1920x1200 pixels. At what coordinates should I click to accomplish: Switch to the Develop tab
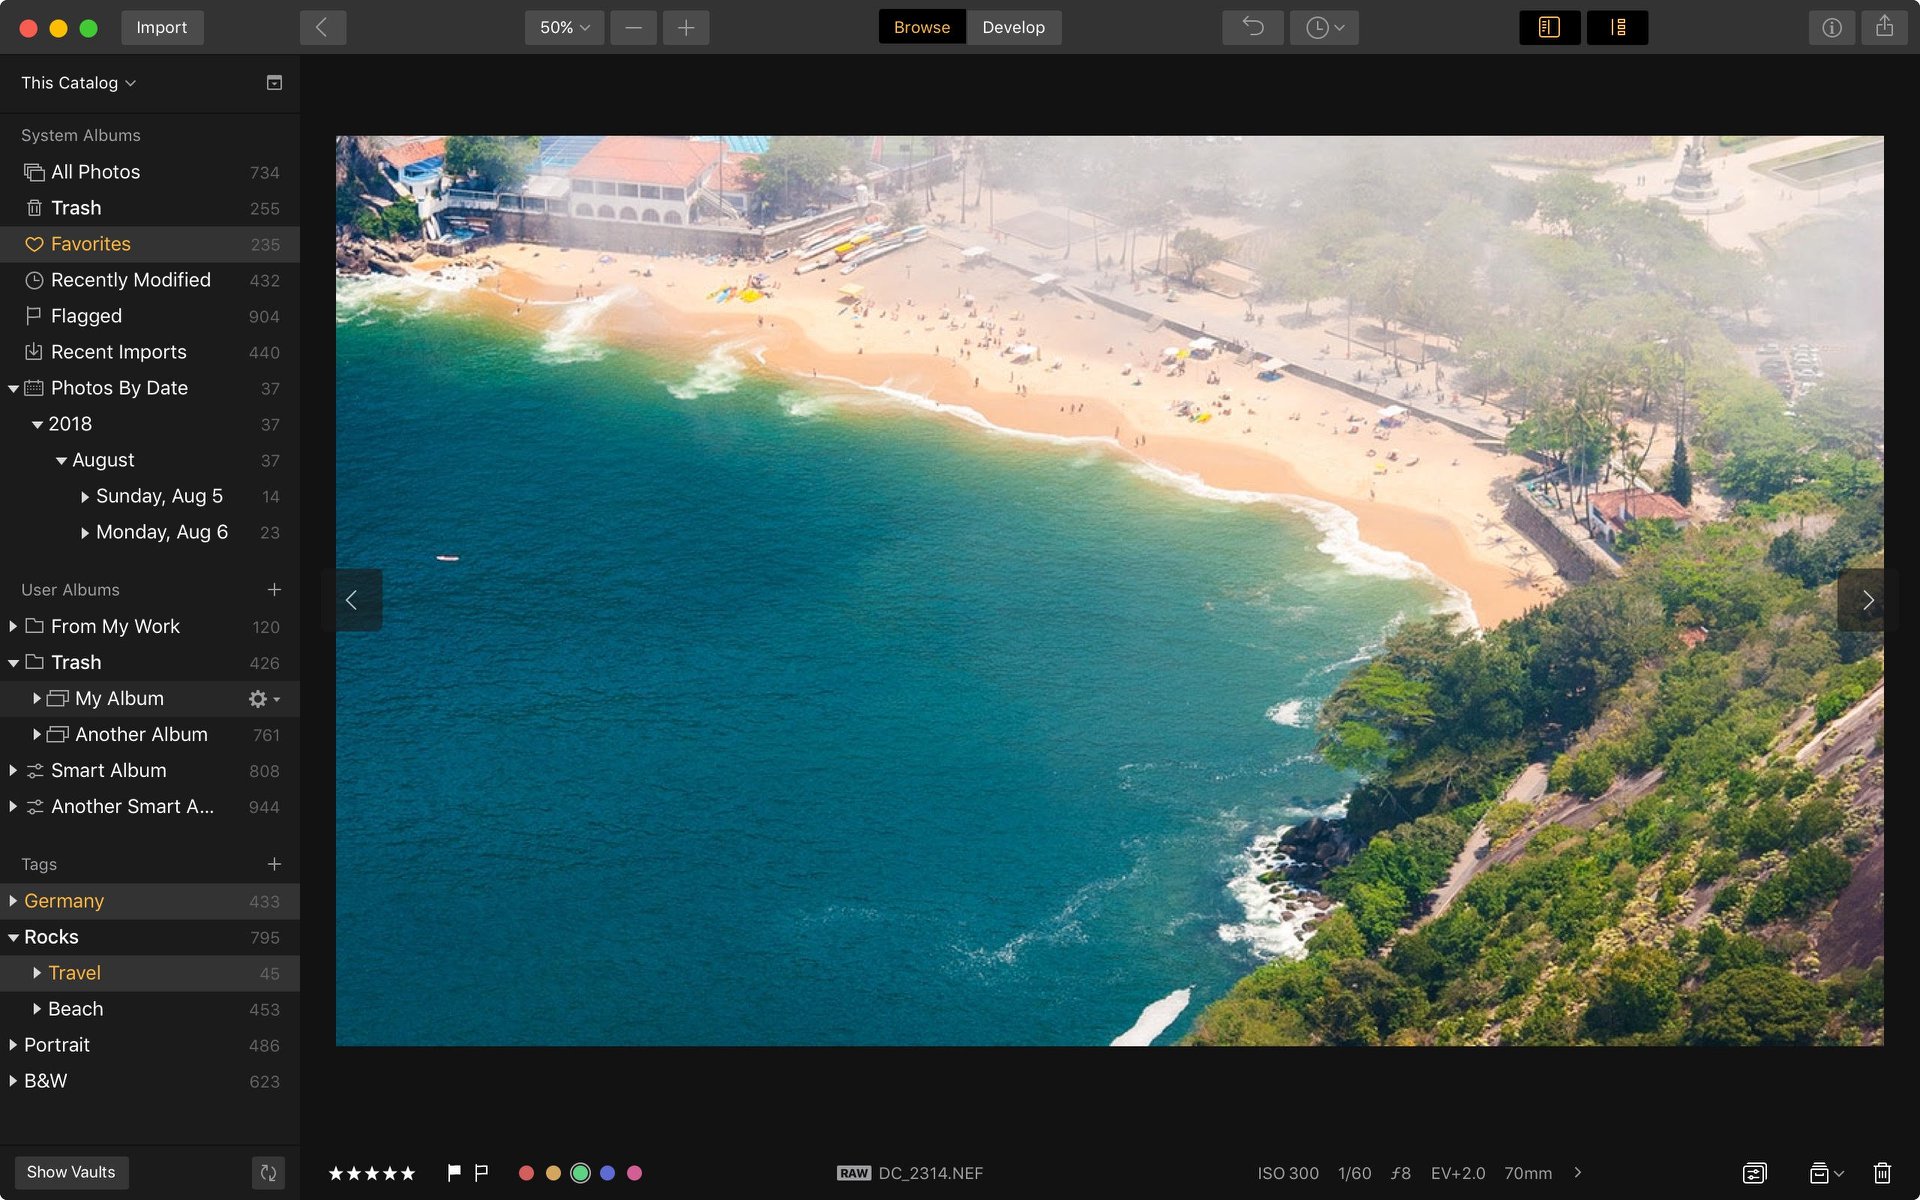(x=1013, y=27)
